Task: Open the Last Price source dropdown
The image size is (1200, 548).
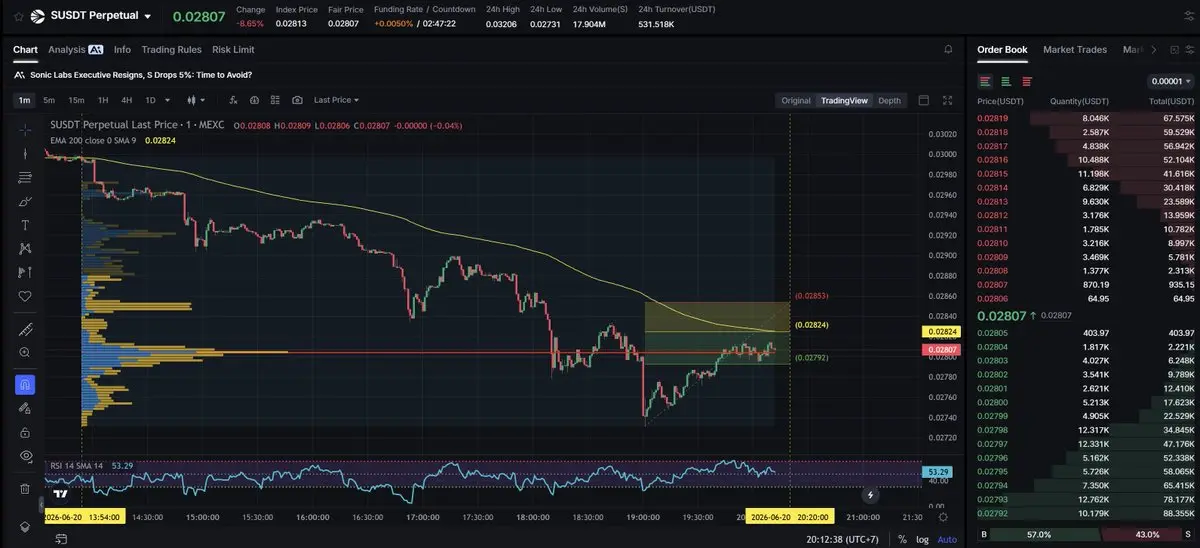Action: coord(336,100)
